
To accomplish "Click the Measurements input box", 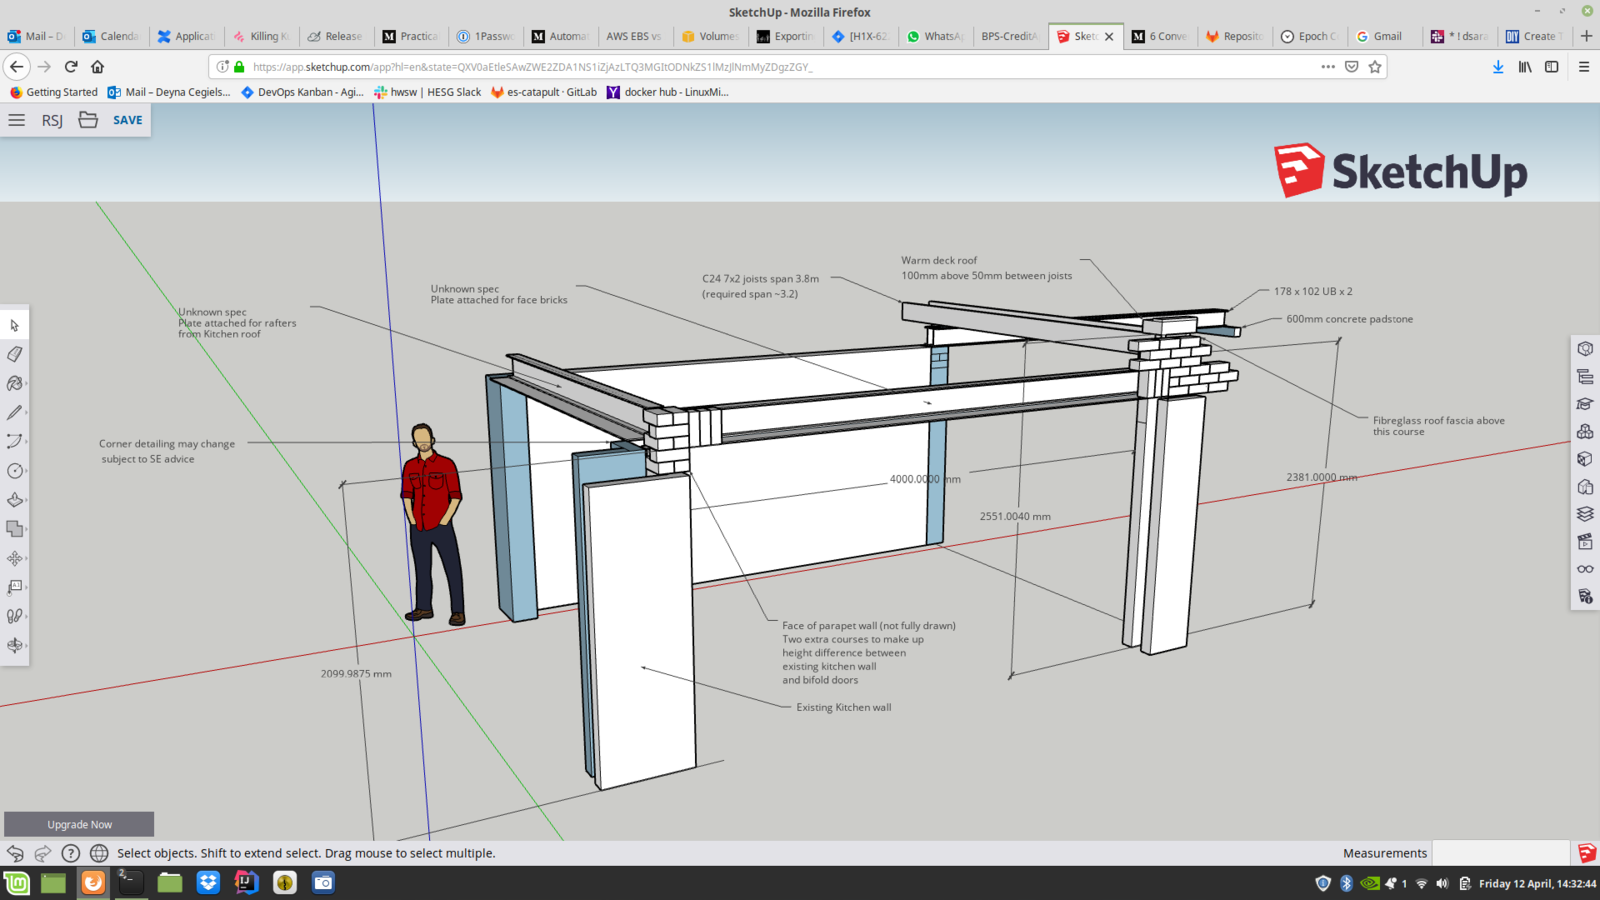I will coord(1500,853).
